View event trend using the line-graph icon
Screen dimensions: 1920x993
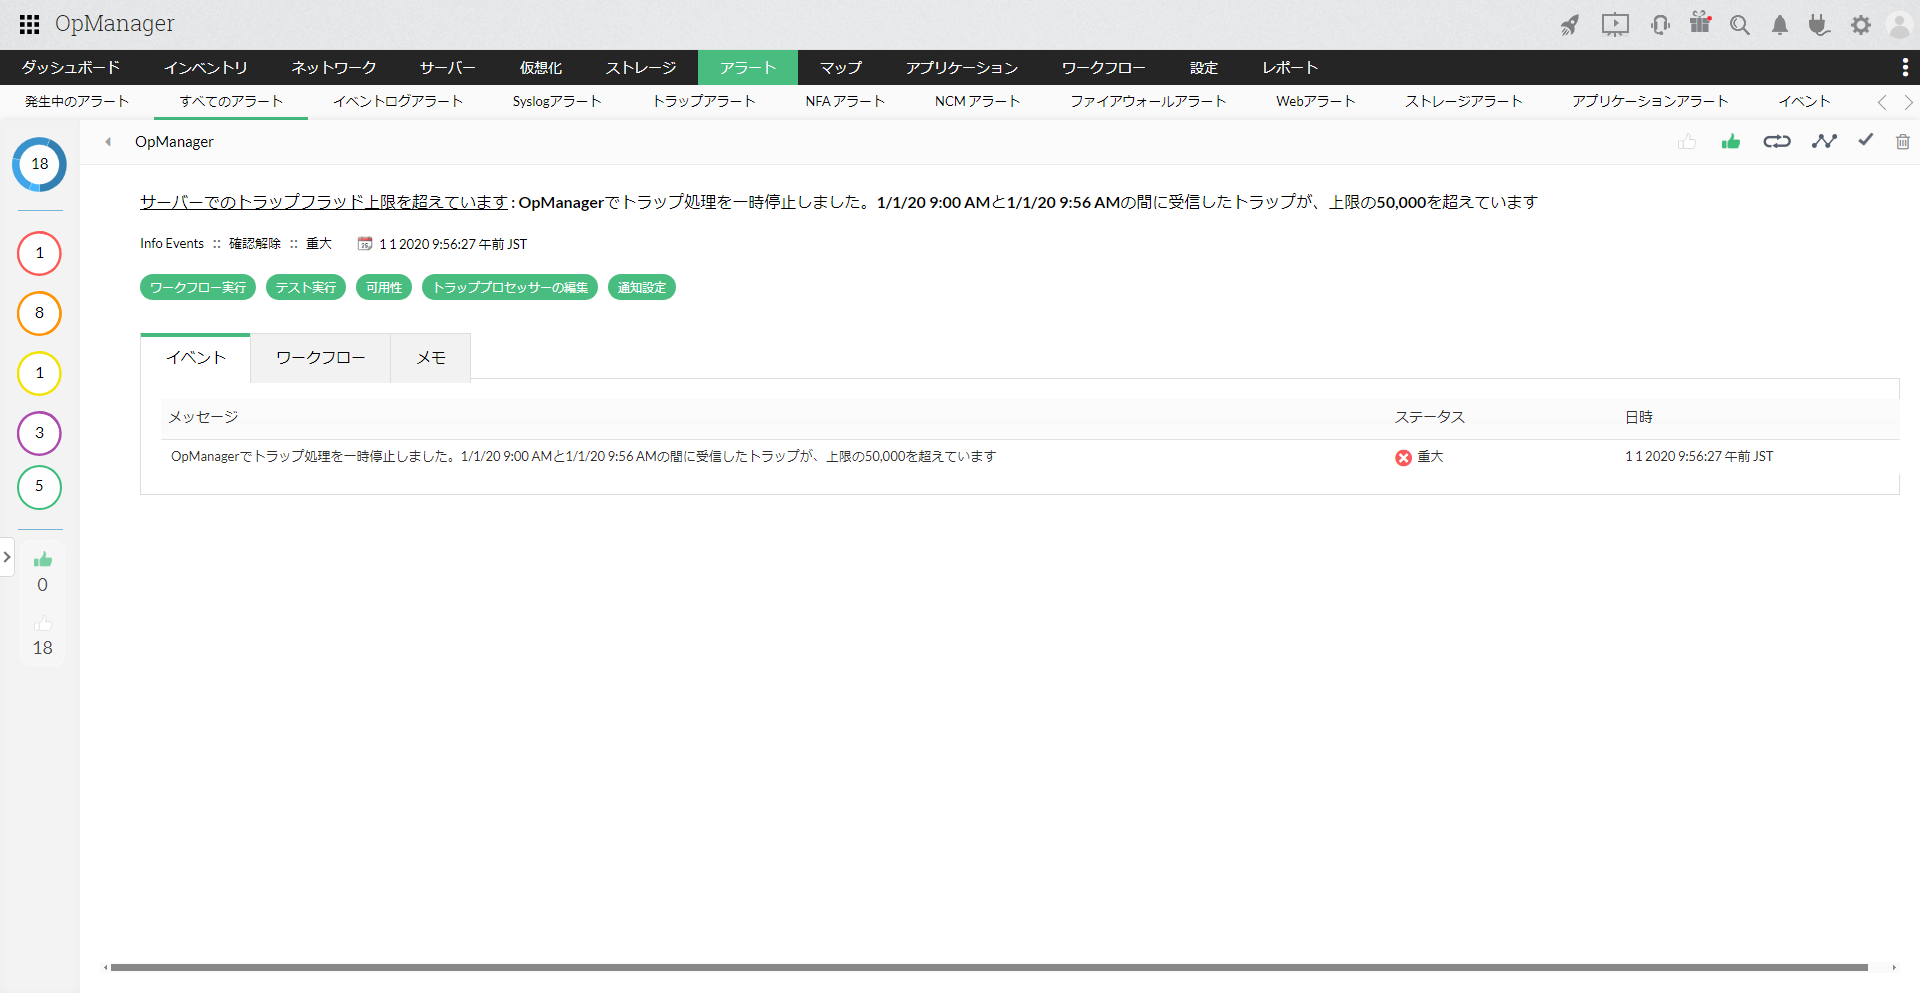pos(1824,141)
